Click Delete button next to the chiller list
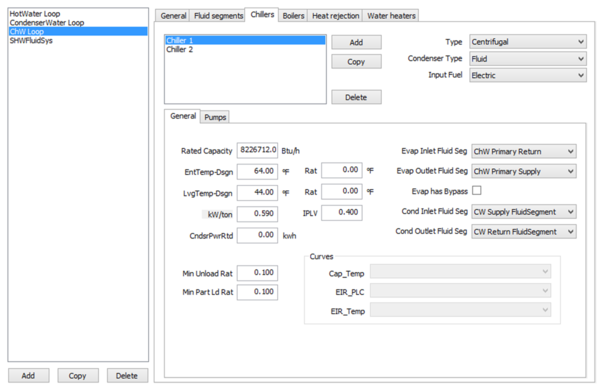The image size is (602, 384). coord(356,97)
